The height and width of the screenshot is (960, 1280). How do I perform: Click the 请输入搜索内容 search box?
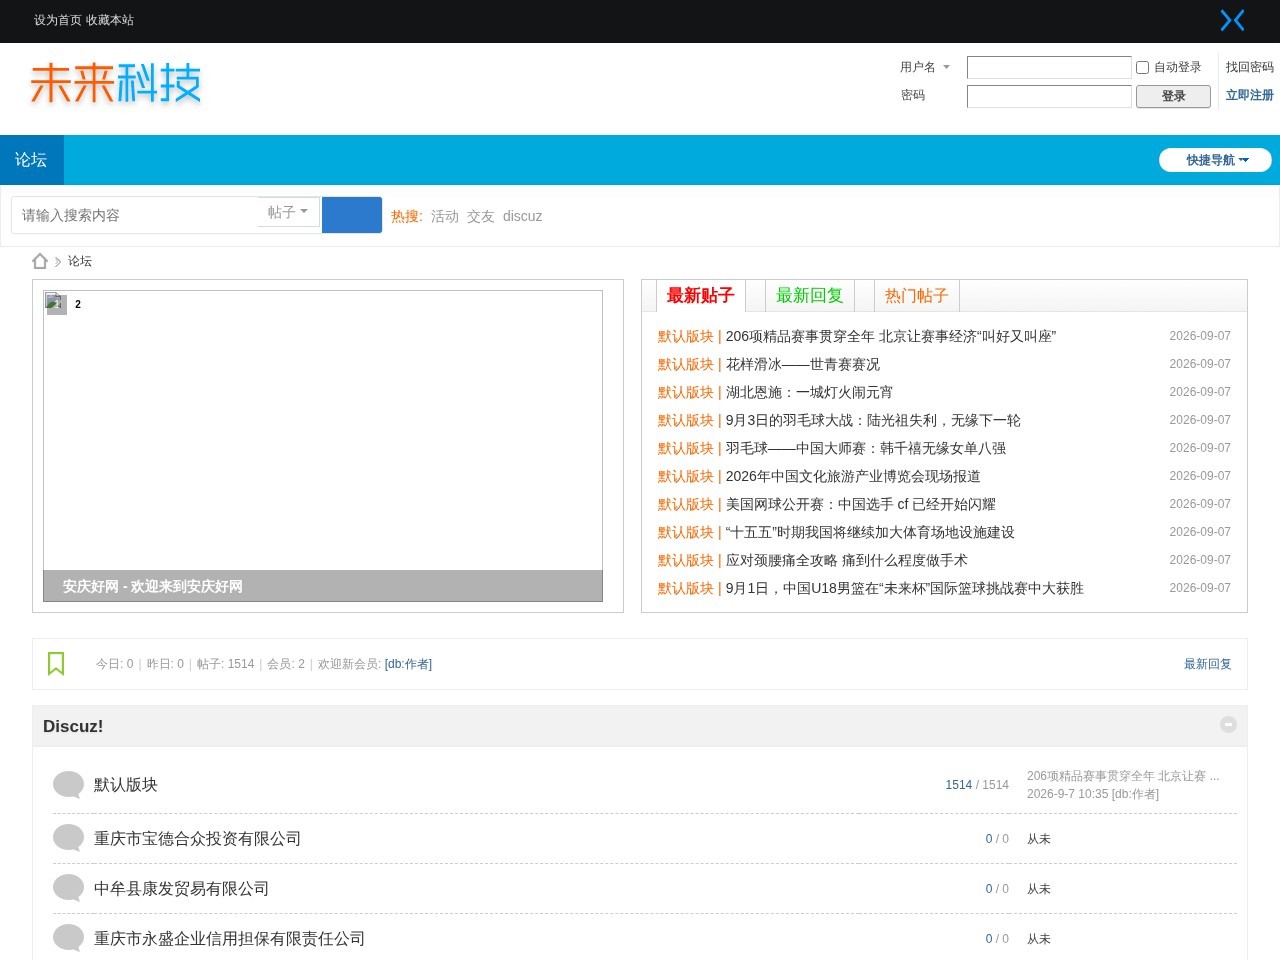[135, 215]
